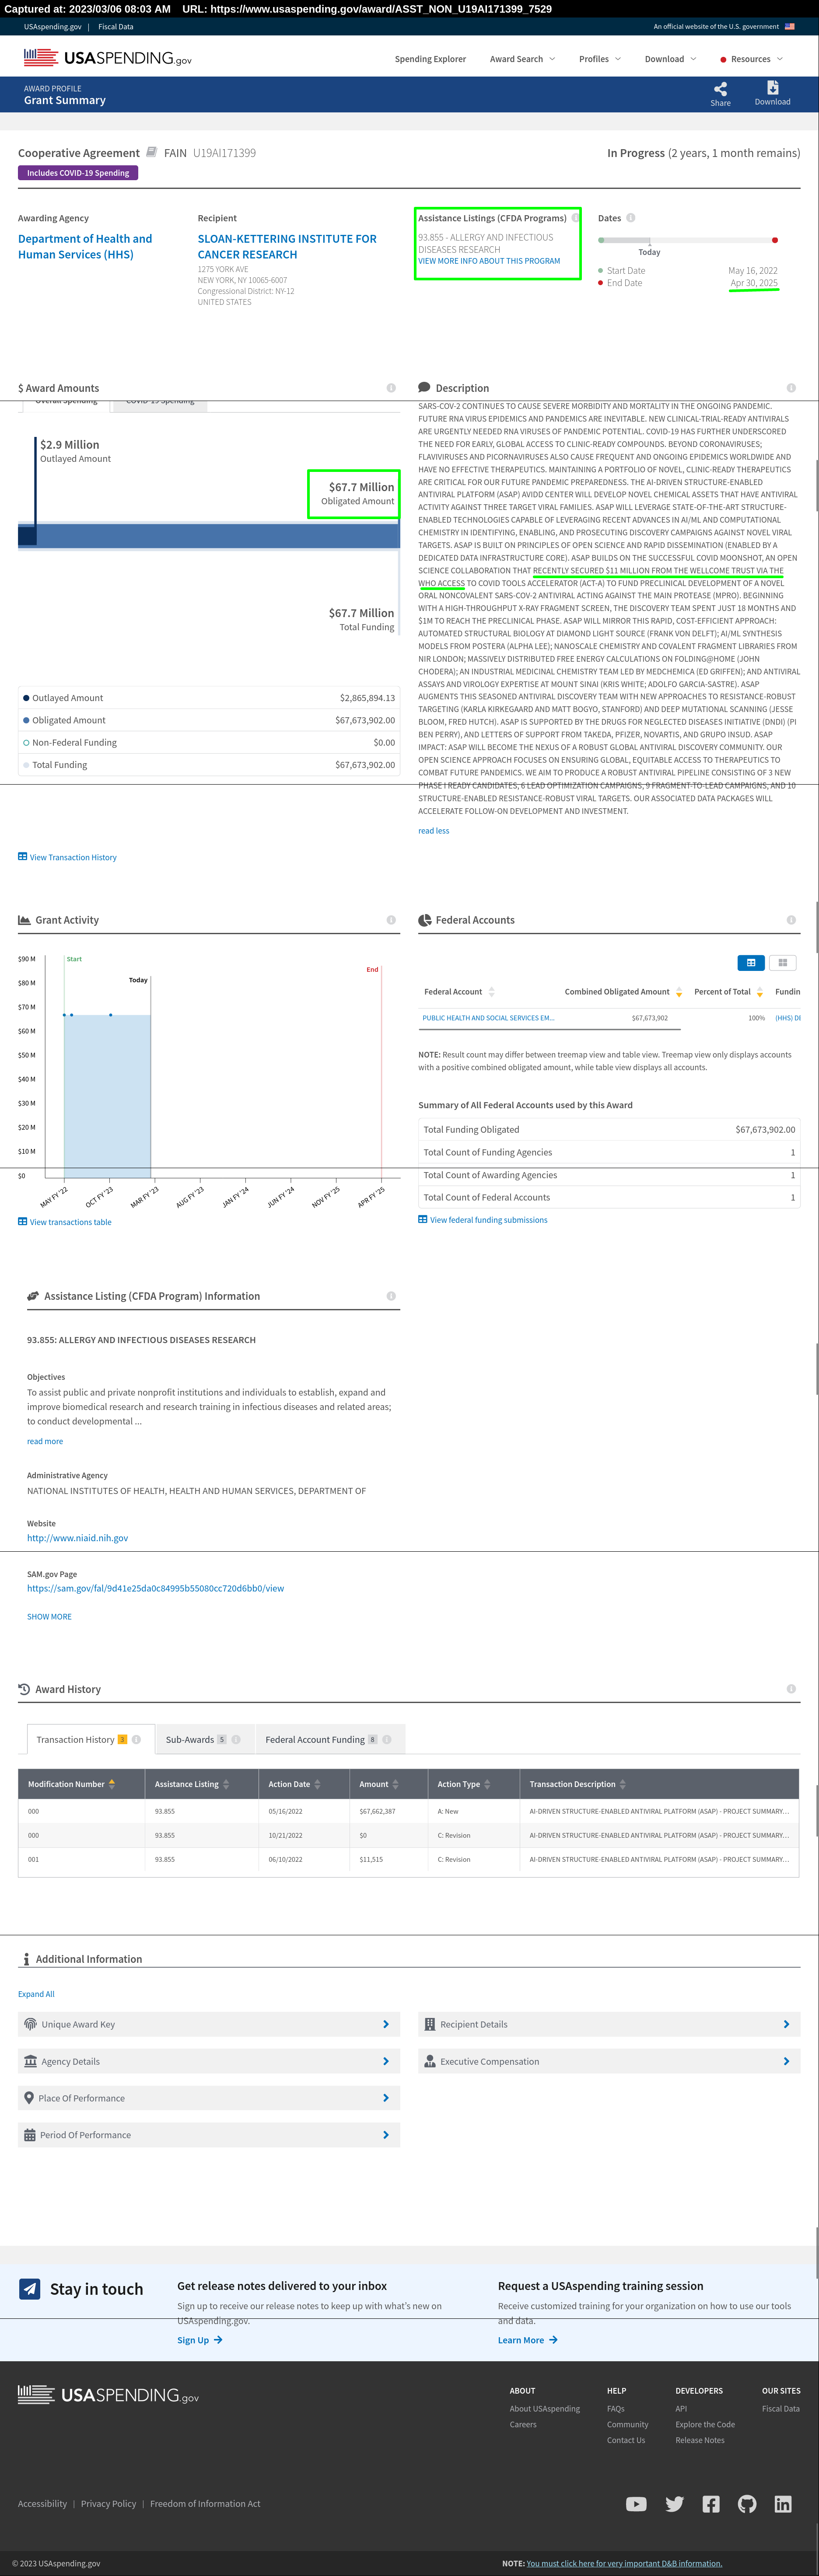The width and height of the screenshot is (819, 2576).
Task: Expand the Recipient Details section
Action: (609, 2024)
